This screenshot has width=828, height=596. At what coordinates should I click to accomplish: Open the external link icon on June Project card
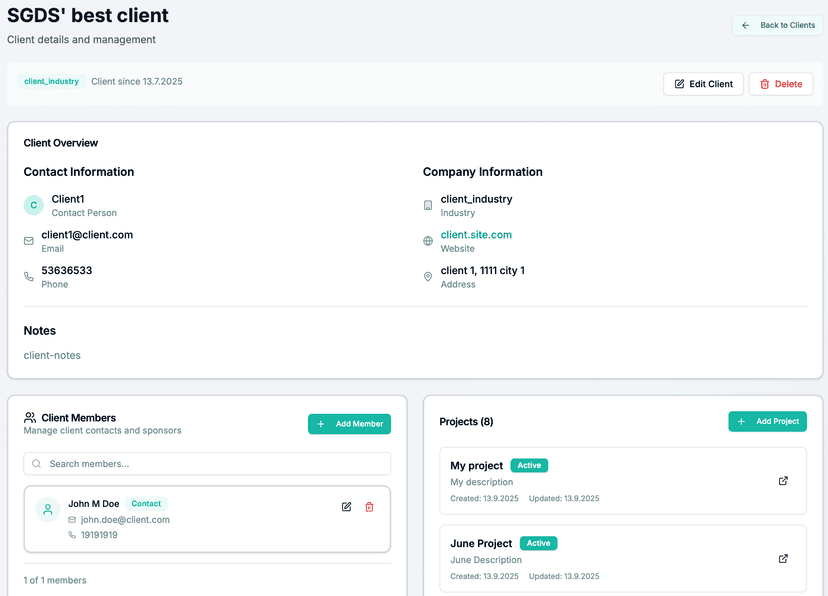pyautogui.click(x=783, y=558)
